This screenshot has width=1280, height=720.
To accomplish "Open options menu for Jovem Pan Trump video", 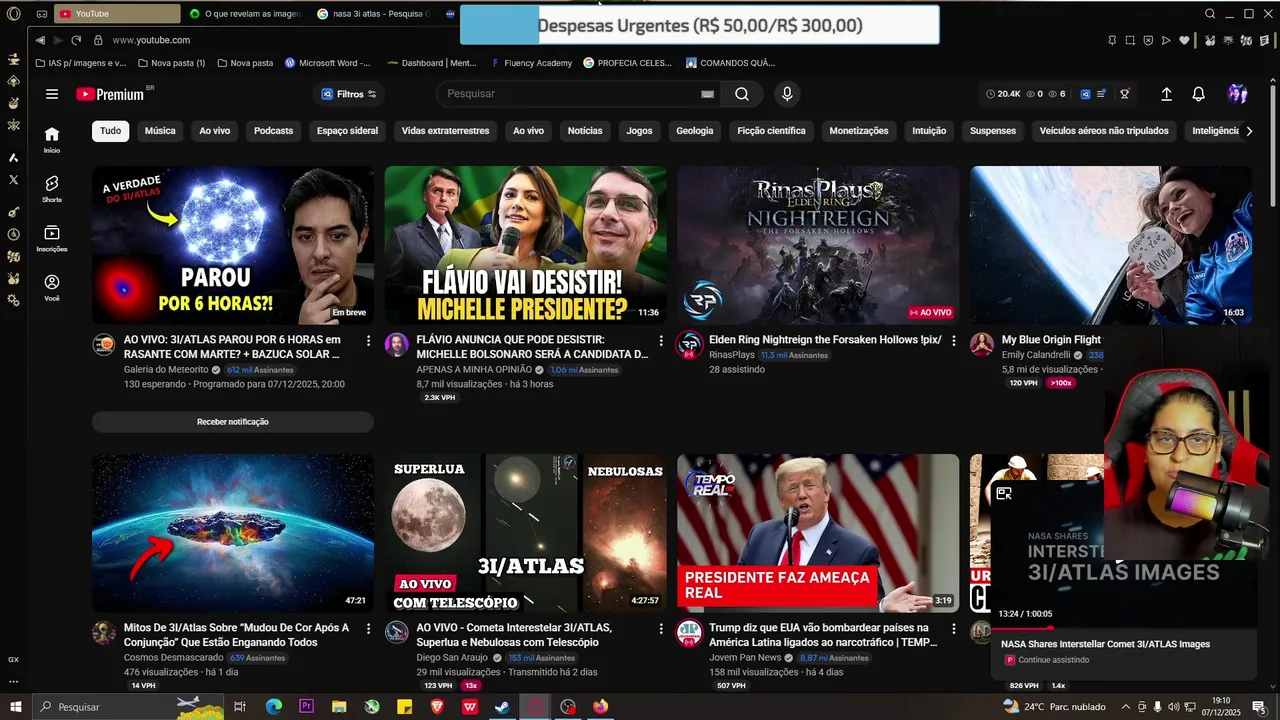I will [953, 629].
